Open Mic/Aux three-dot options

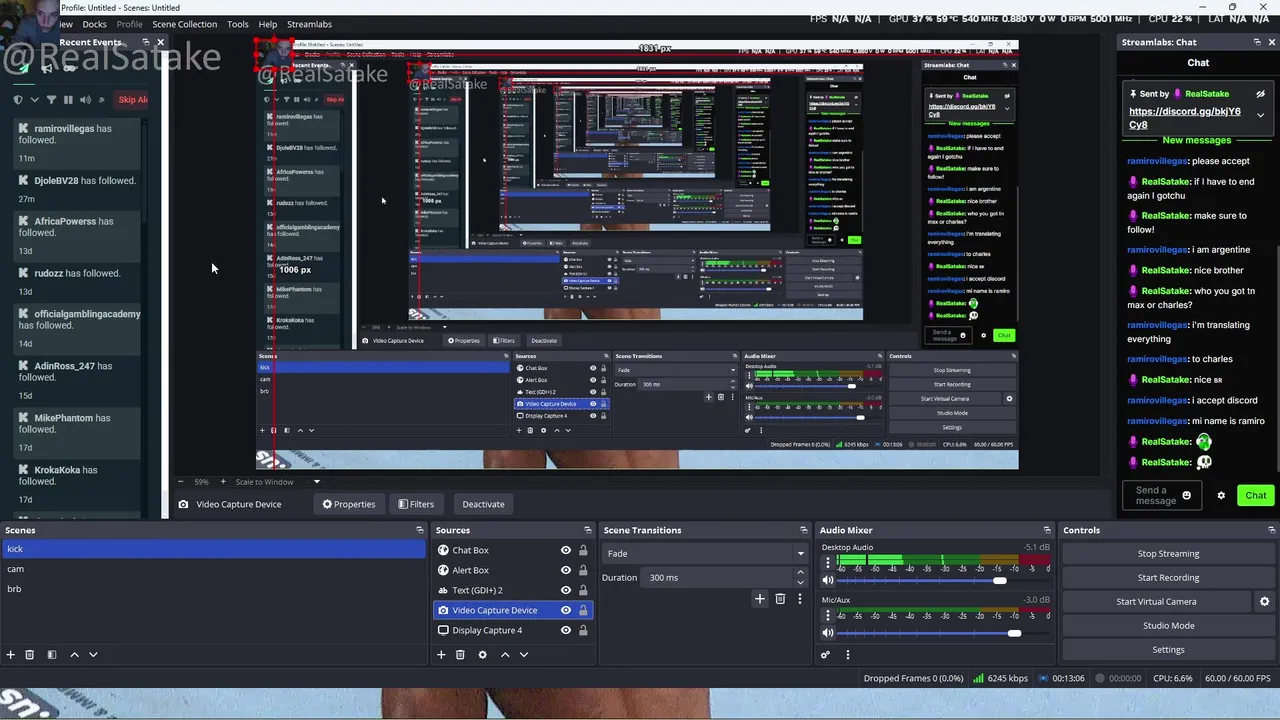click(x=828, y=615)
